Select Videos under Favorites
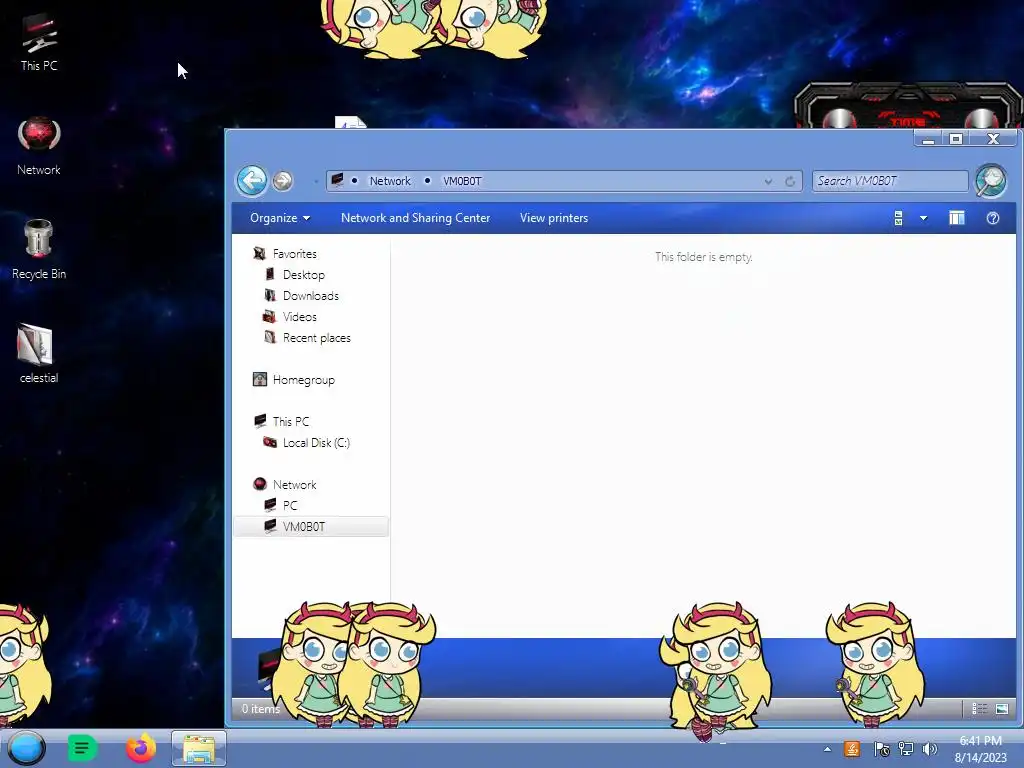 tap(300, 317)
